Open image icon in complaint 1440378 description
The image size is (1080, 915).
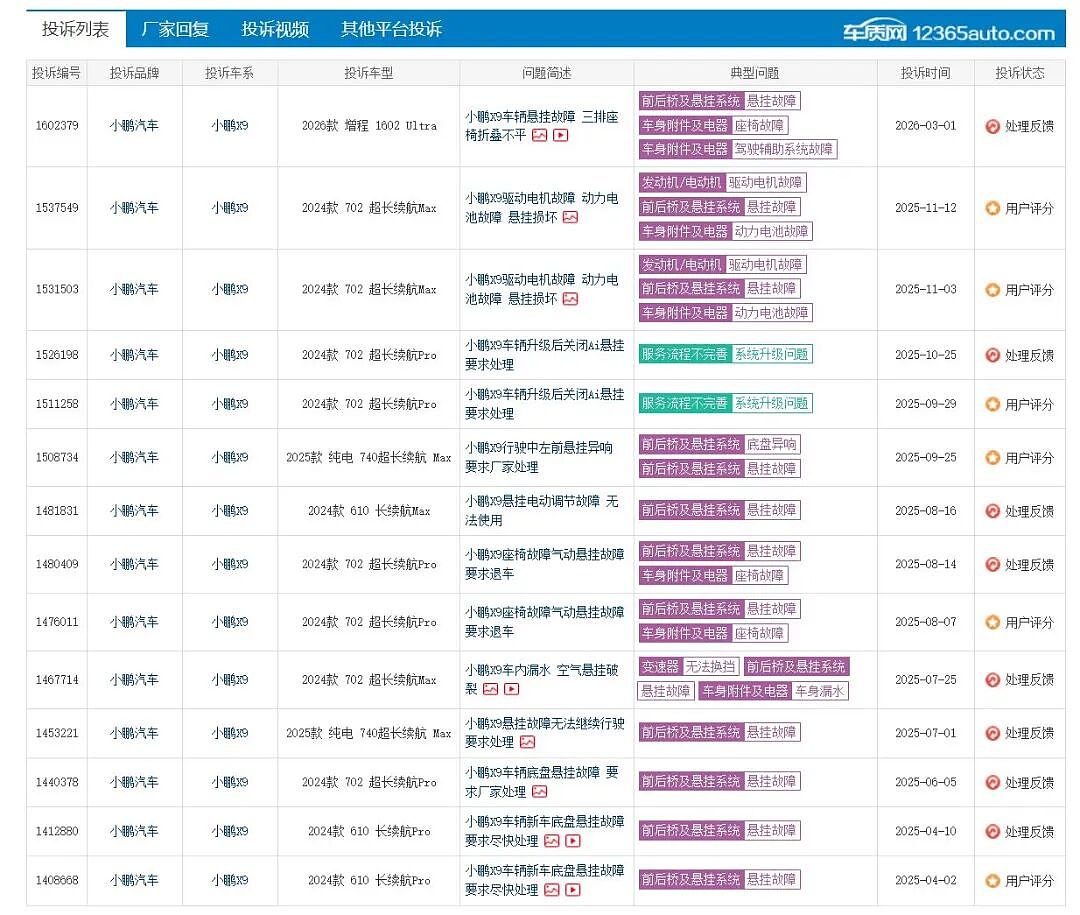pos(540,792)
